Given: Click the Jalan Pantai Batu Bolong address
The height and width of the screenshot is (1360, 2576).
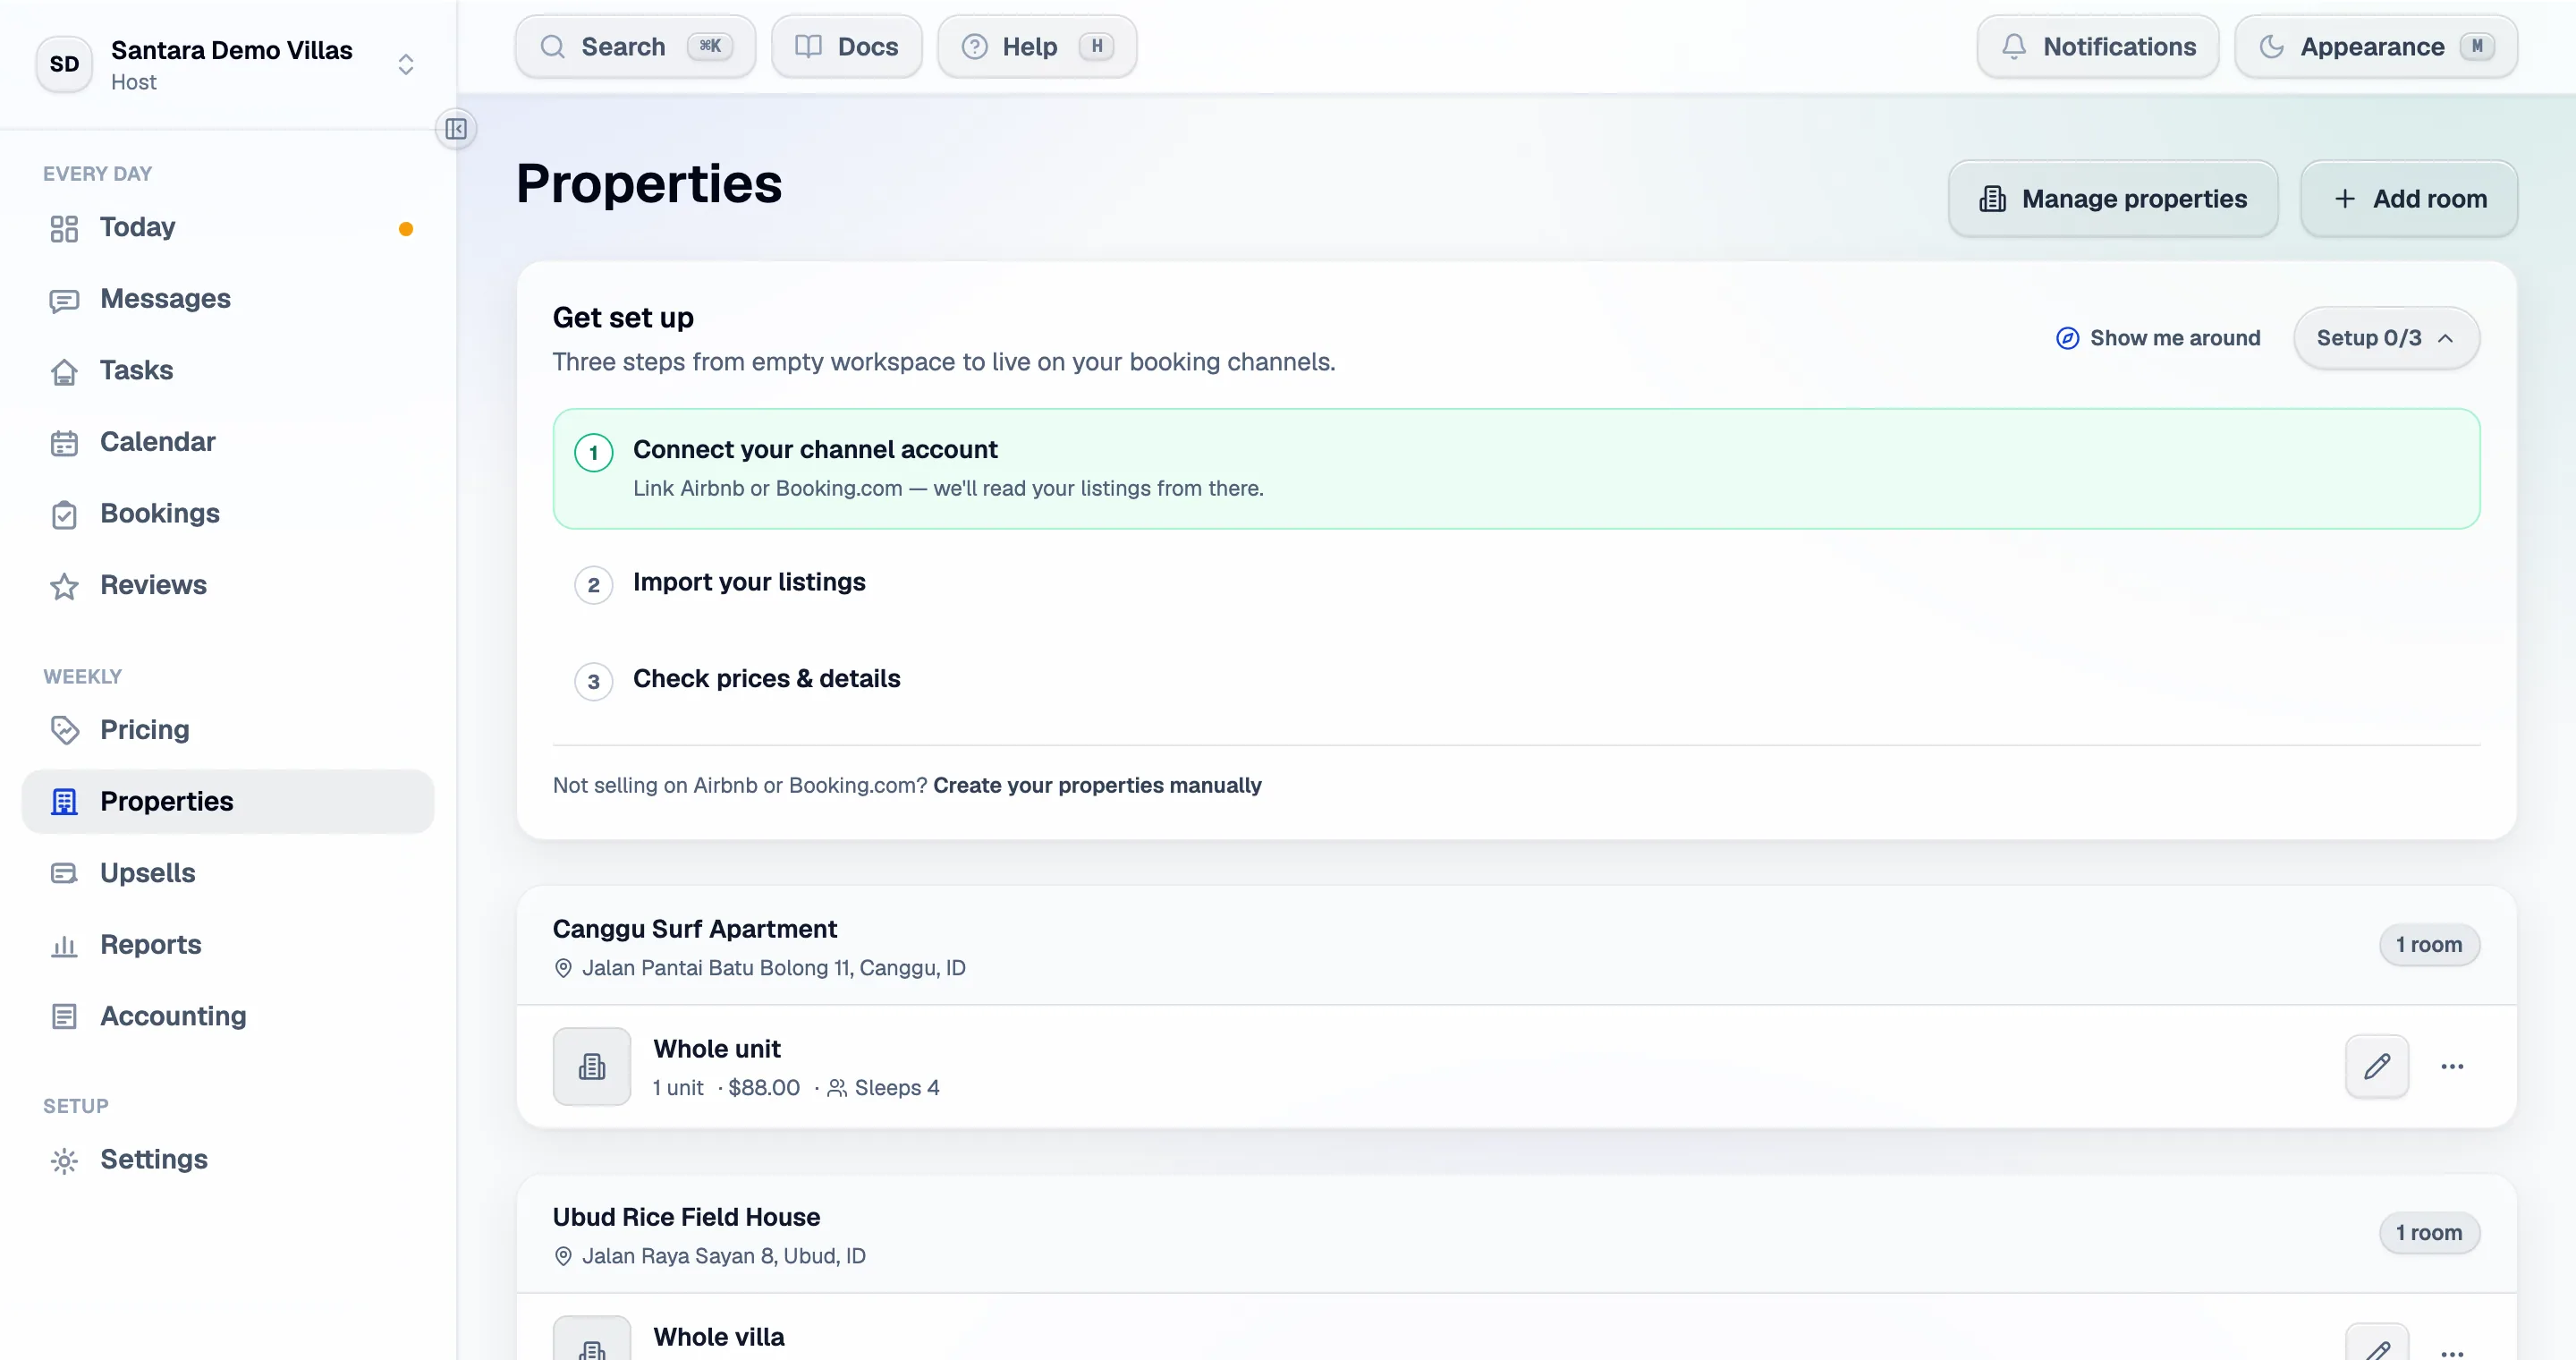Looking at the screenshot, I should click(773, 969).
